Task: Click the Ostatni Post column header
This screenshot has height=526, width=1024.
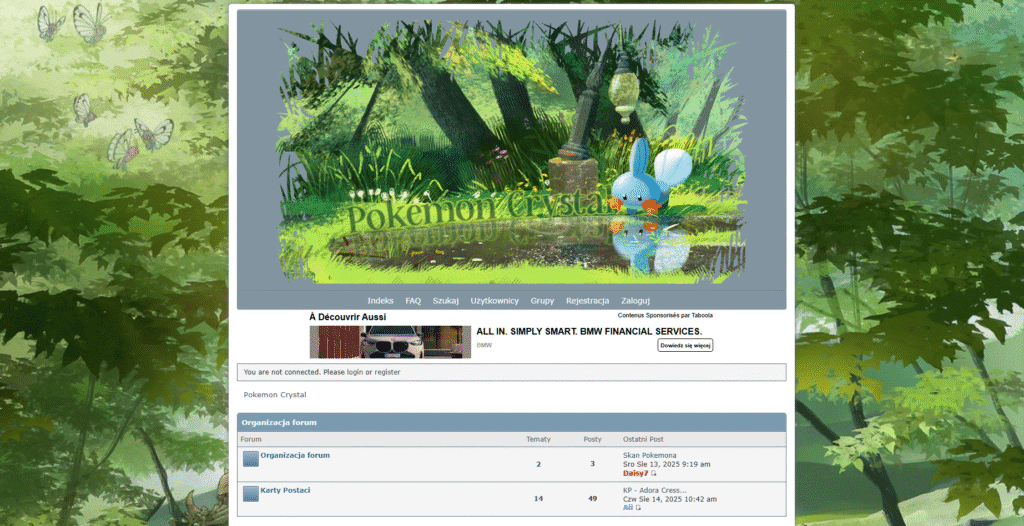Action: tap(643, 439)
